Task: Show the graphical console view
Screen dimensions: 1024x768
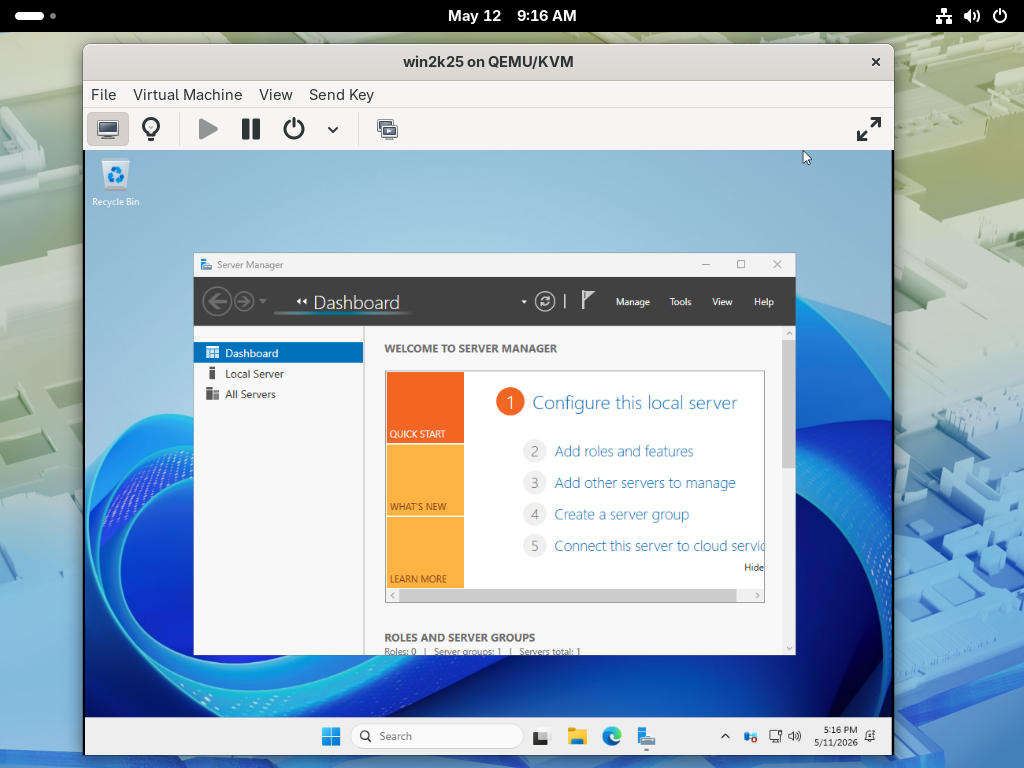Action: pos(108,129)
